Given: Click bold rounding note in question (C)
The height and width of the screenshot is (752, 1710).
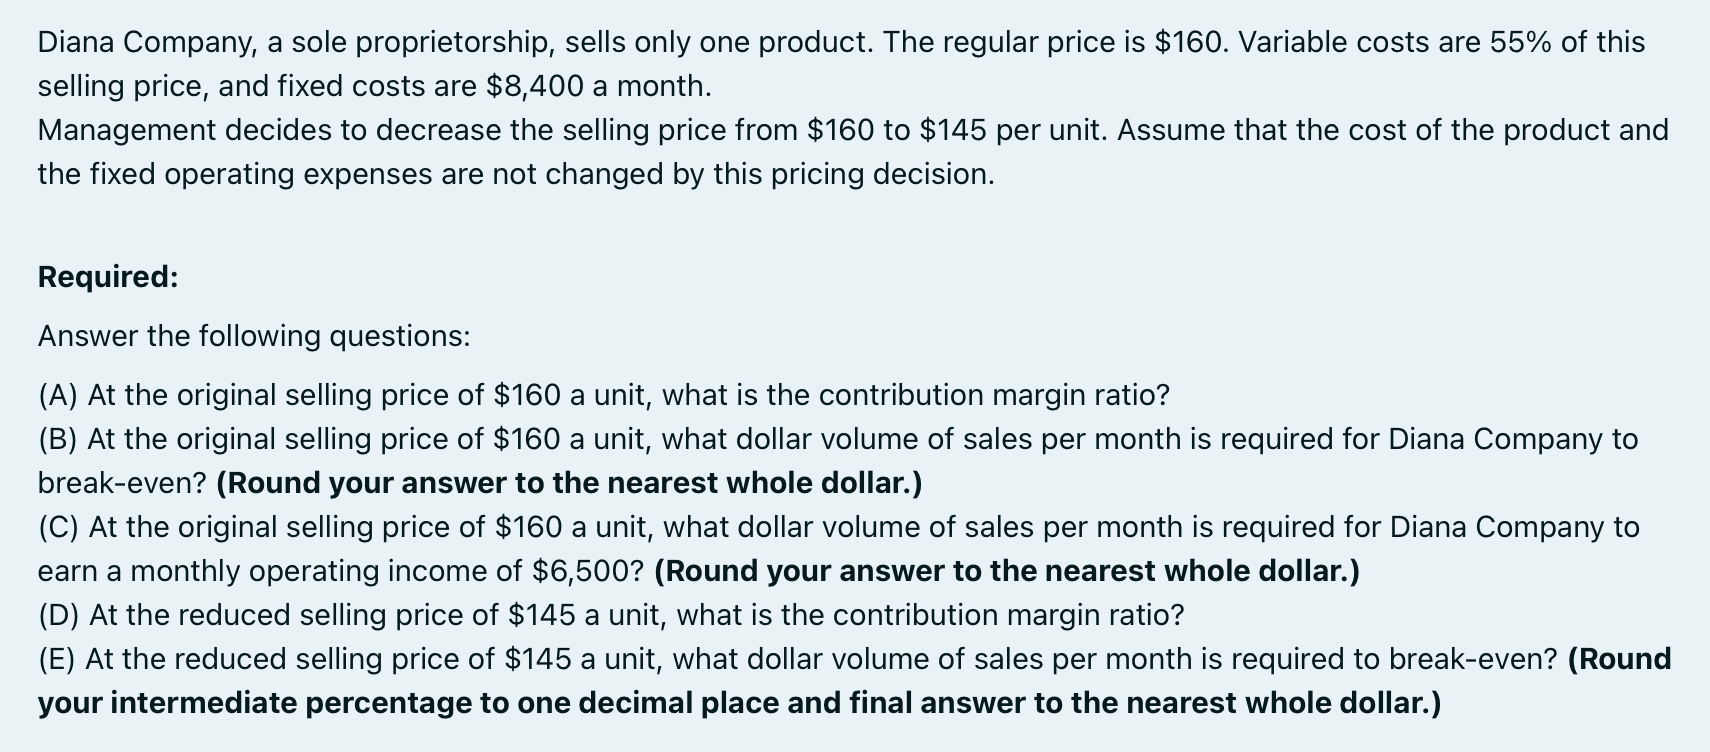Looking at the screenshot, I should (x=1007, y=571).
